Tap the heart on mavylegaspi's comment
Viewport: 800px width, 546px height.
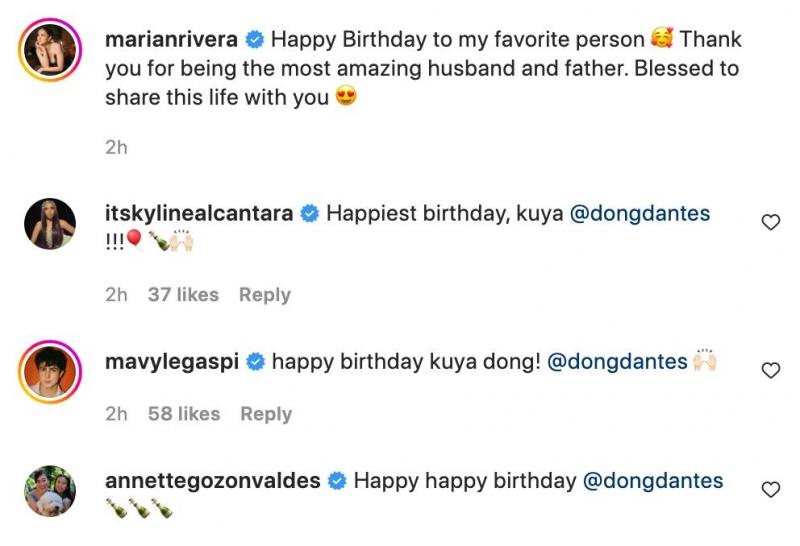pos(770,370)
